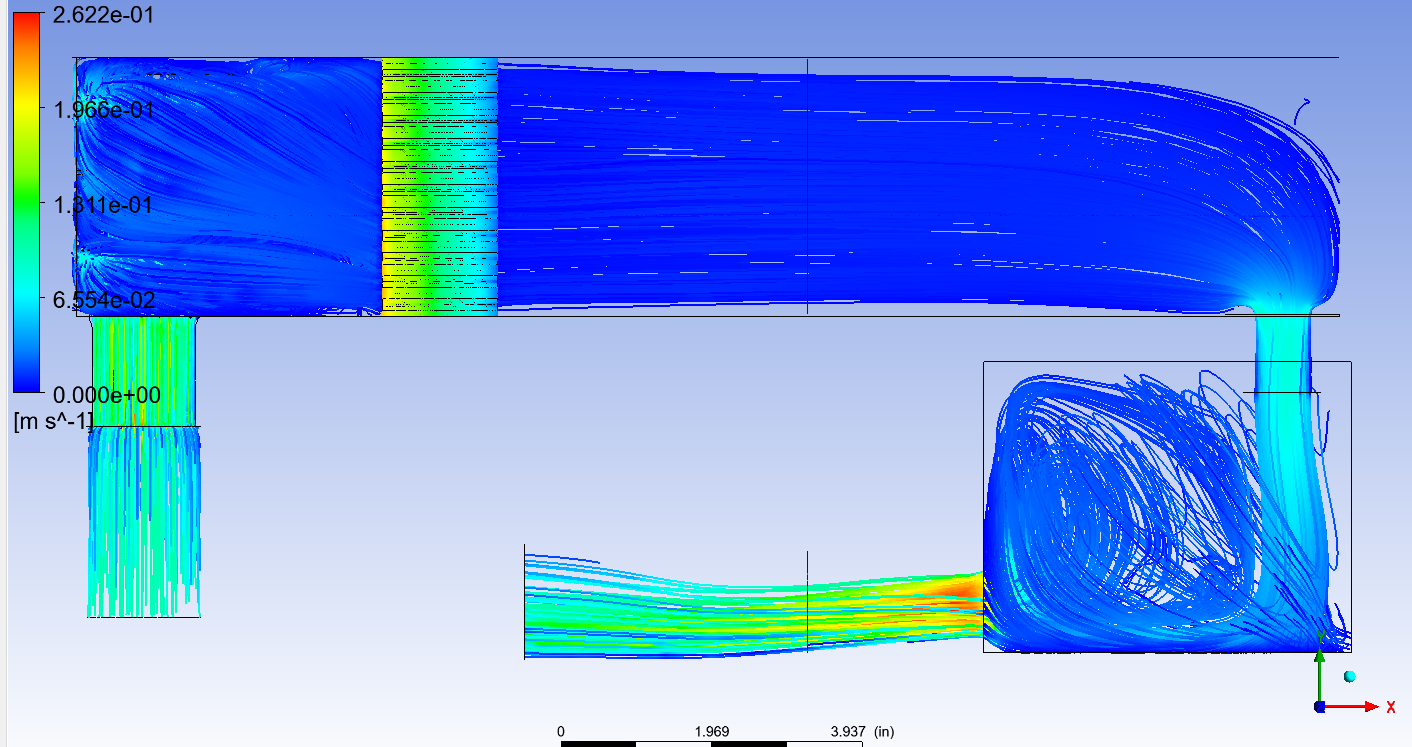Click the (in) unit on scale ruler
This screenshot has width=1412, height=747.
tap(883, 732)
